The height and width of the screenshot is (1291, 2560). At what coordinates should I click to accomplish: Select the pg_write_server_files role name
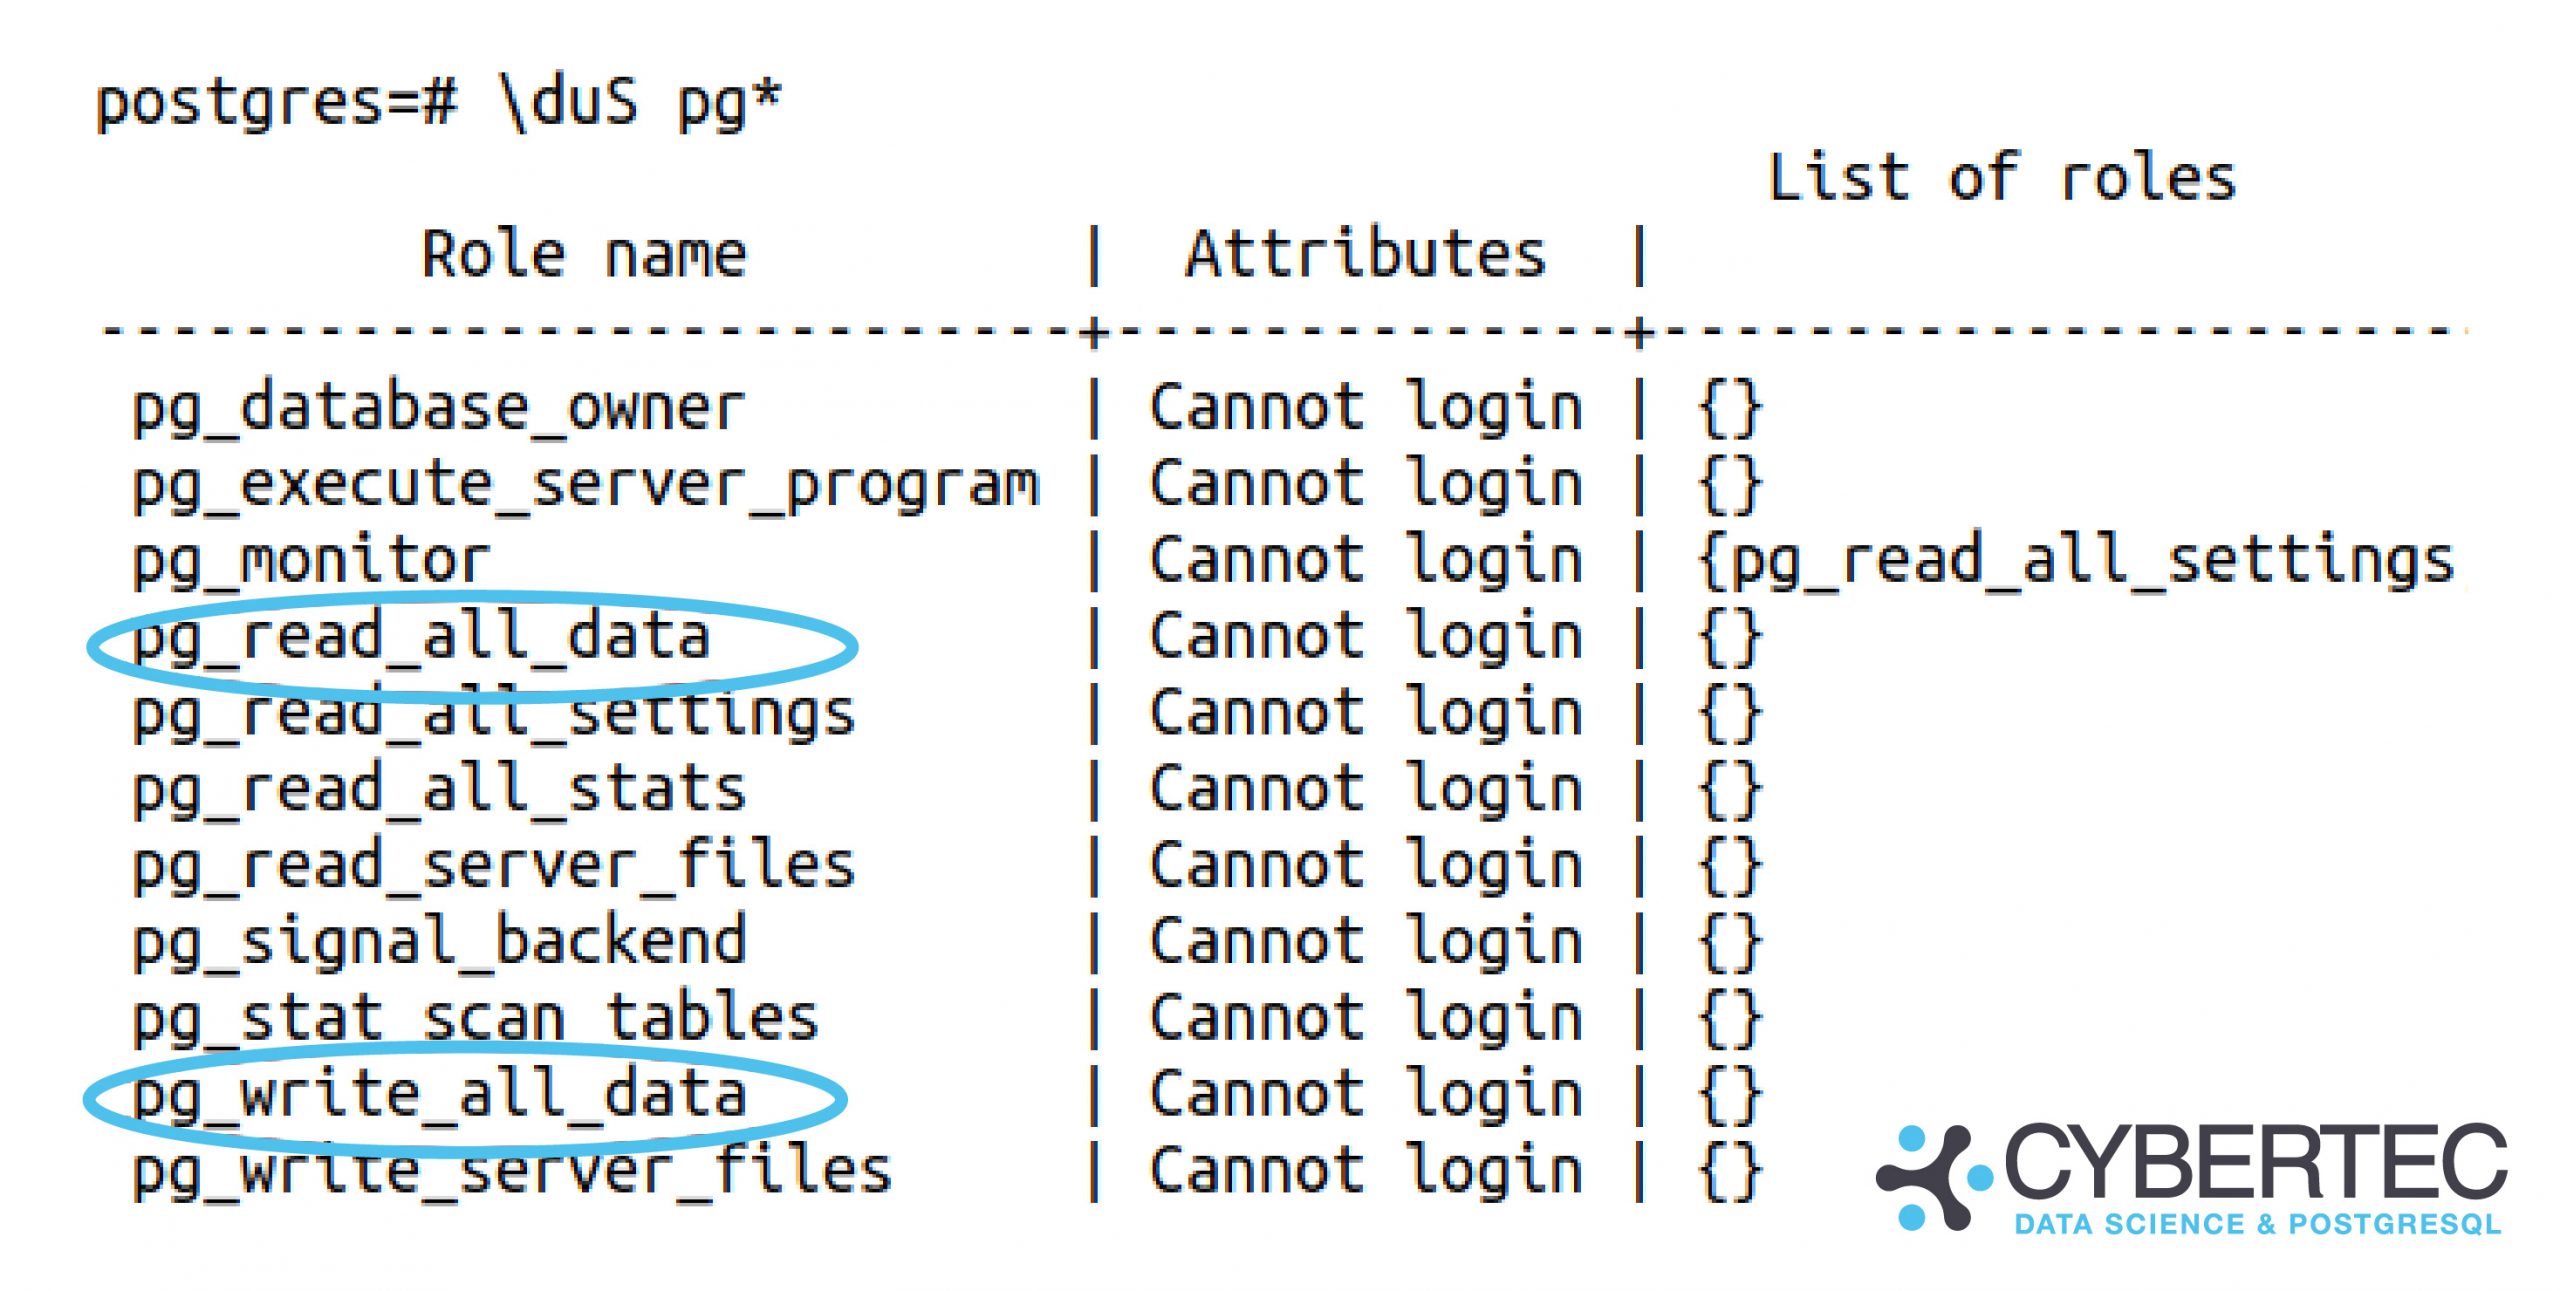(x=512, y=1172)
